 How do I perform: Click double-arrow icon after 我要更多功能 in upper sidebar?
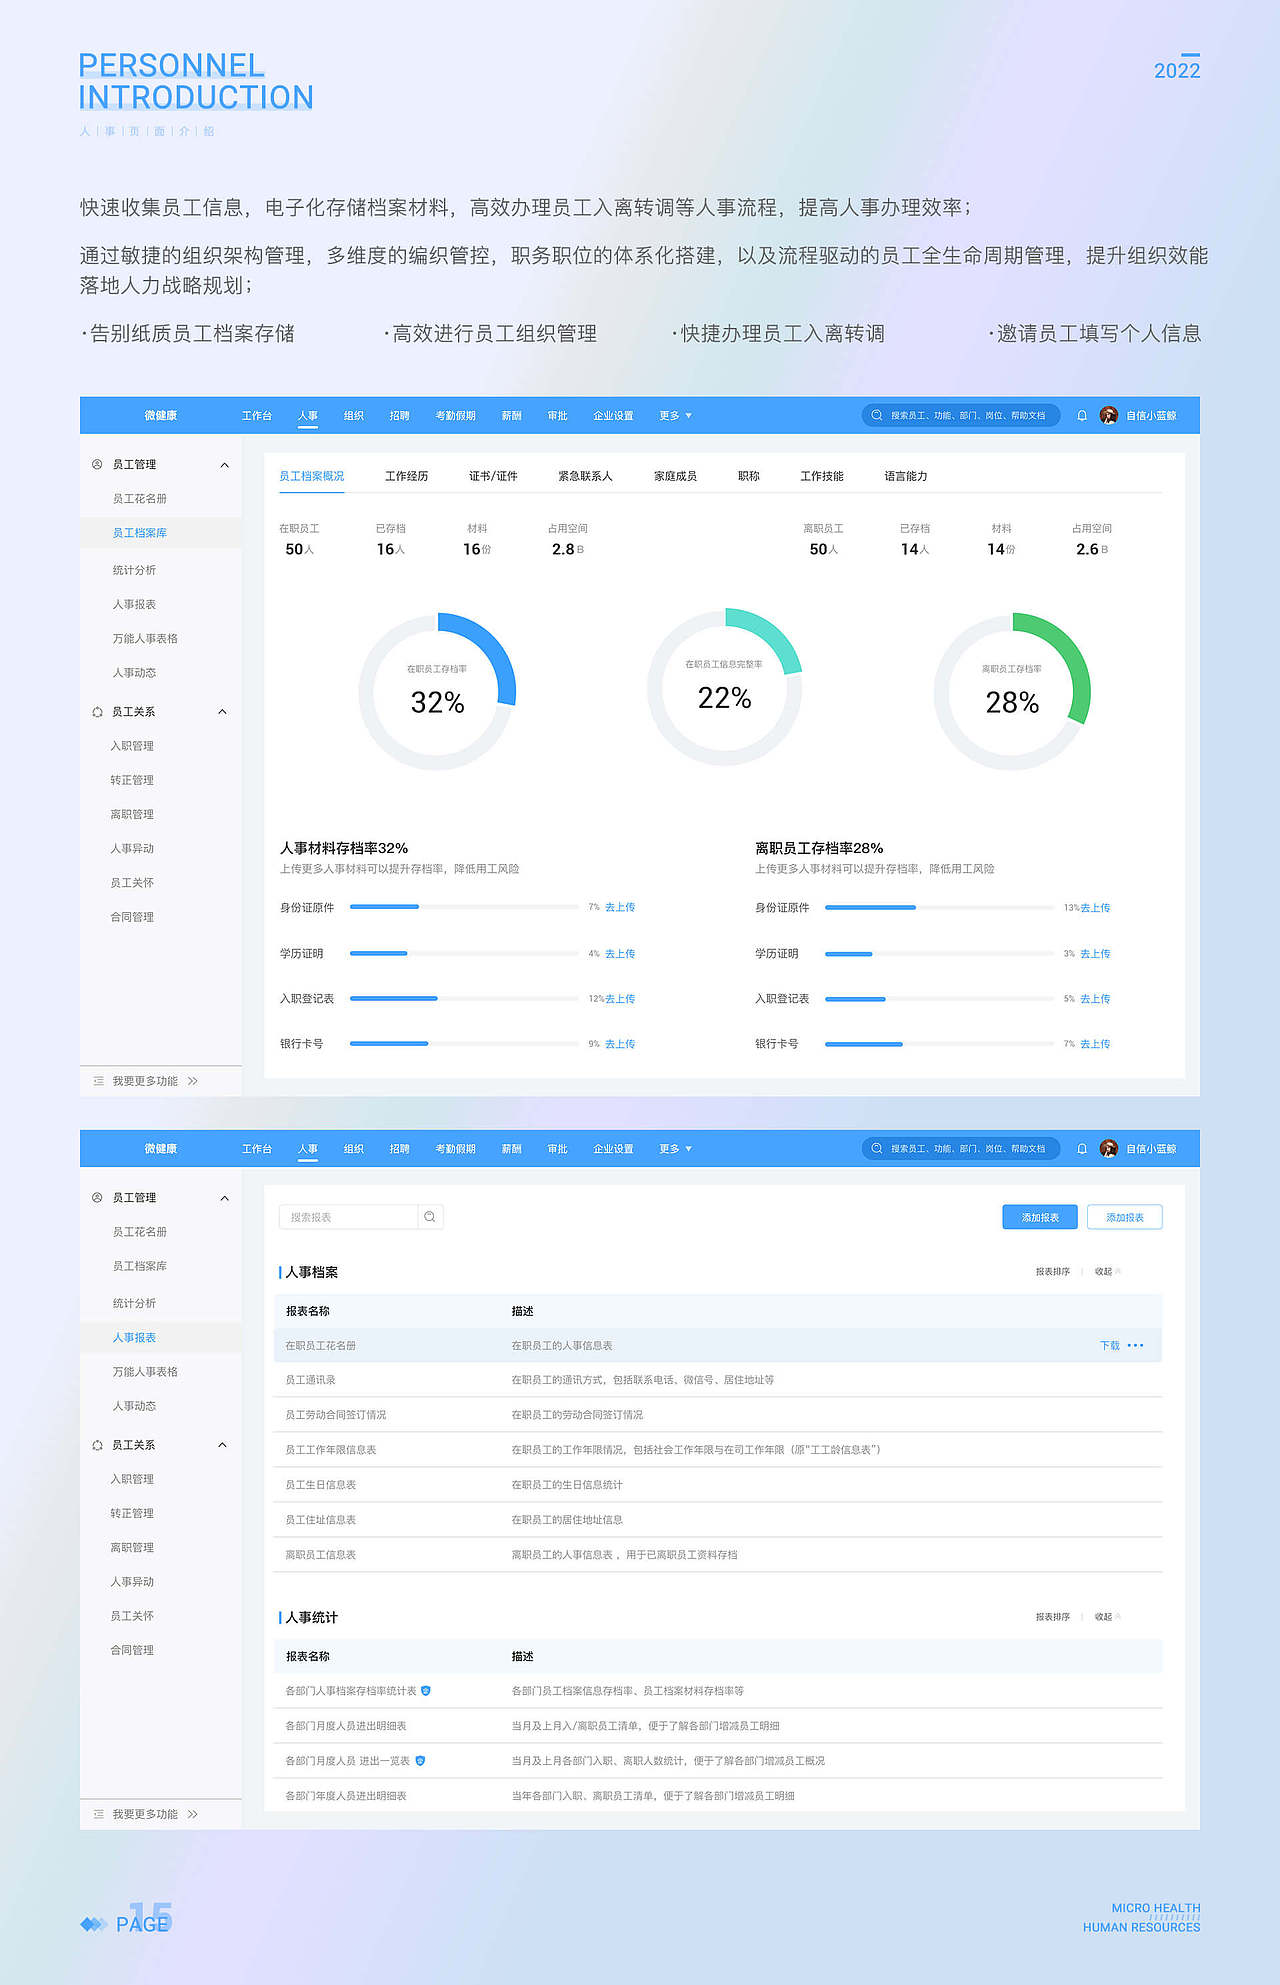(193, 1081)
